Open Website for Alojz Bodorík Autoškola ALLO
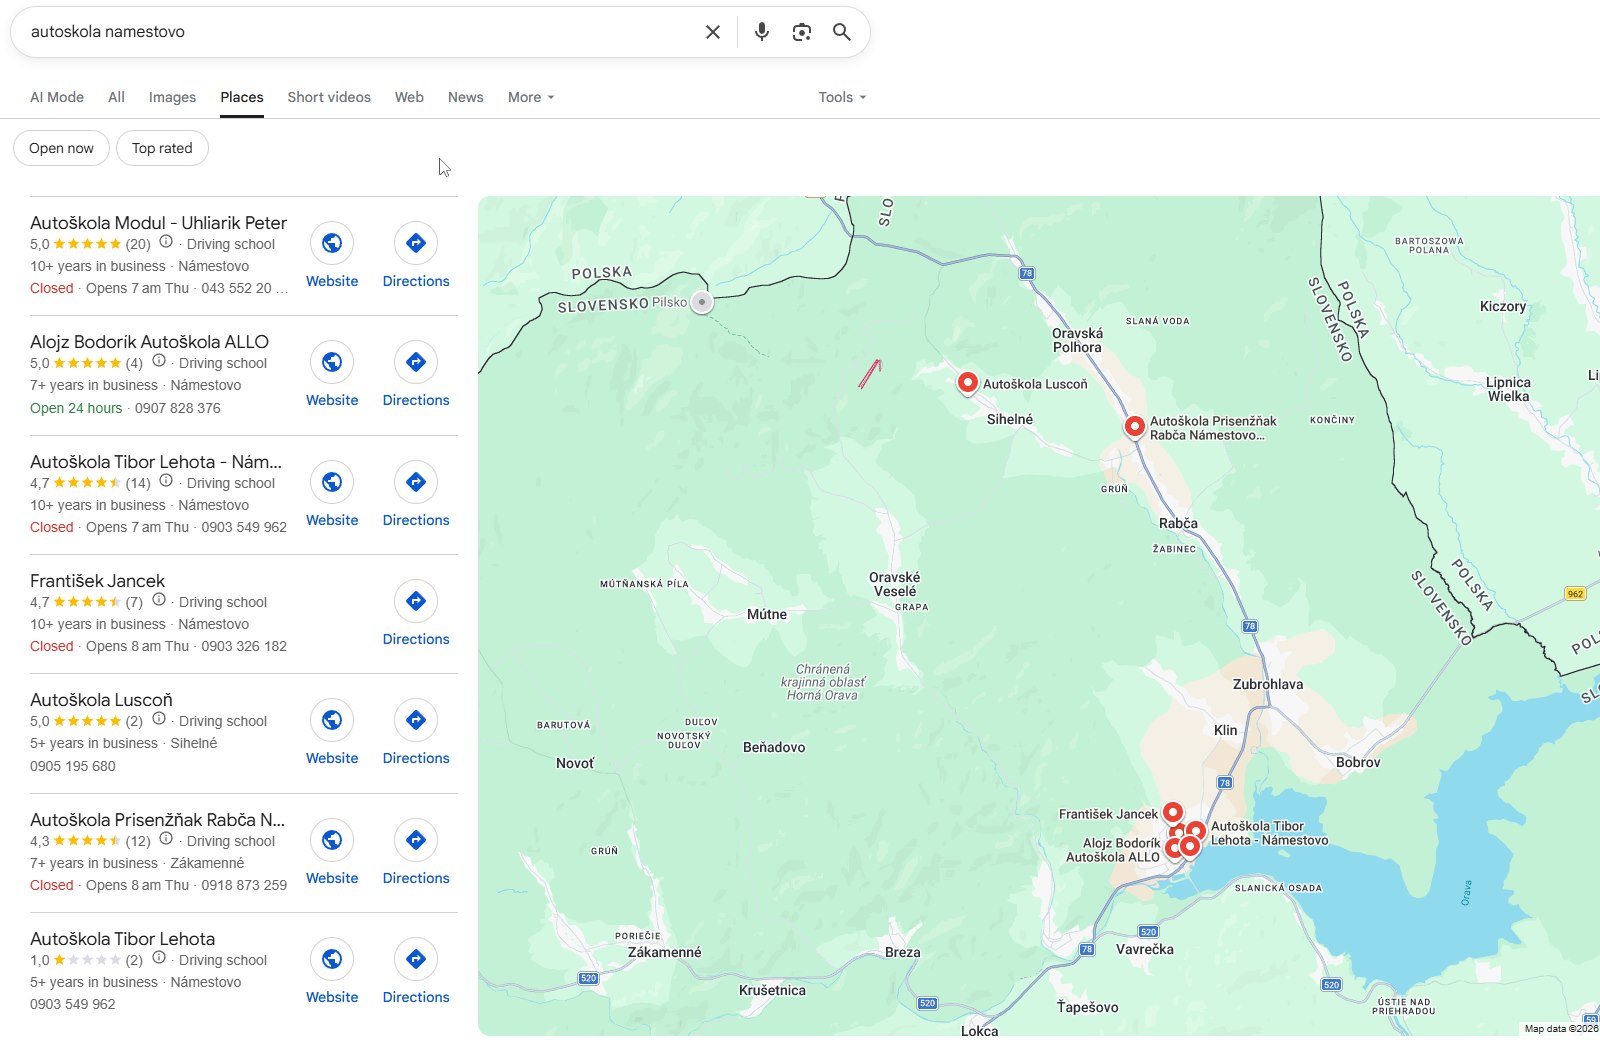The image size is (1600, 1040). tap(332, 375)
